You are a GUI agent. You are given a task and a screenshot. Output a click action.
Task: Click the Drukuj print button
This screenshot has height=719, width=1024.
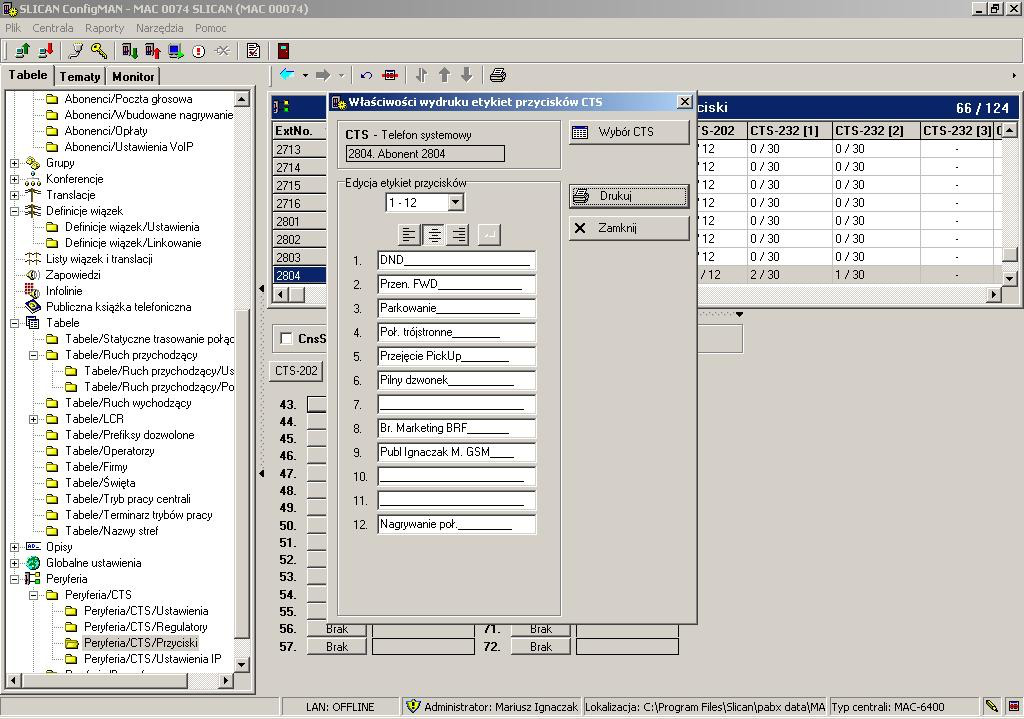tap(629, 196)
